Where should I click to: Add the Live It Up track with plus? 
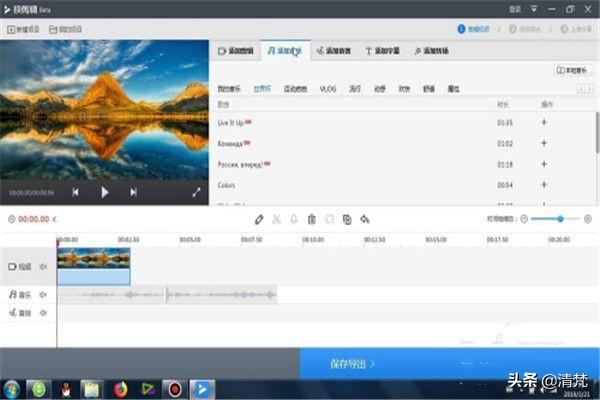(x=544, y=122)
